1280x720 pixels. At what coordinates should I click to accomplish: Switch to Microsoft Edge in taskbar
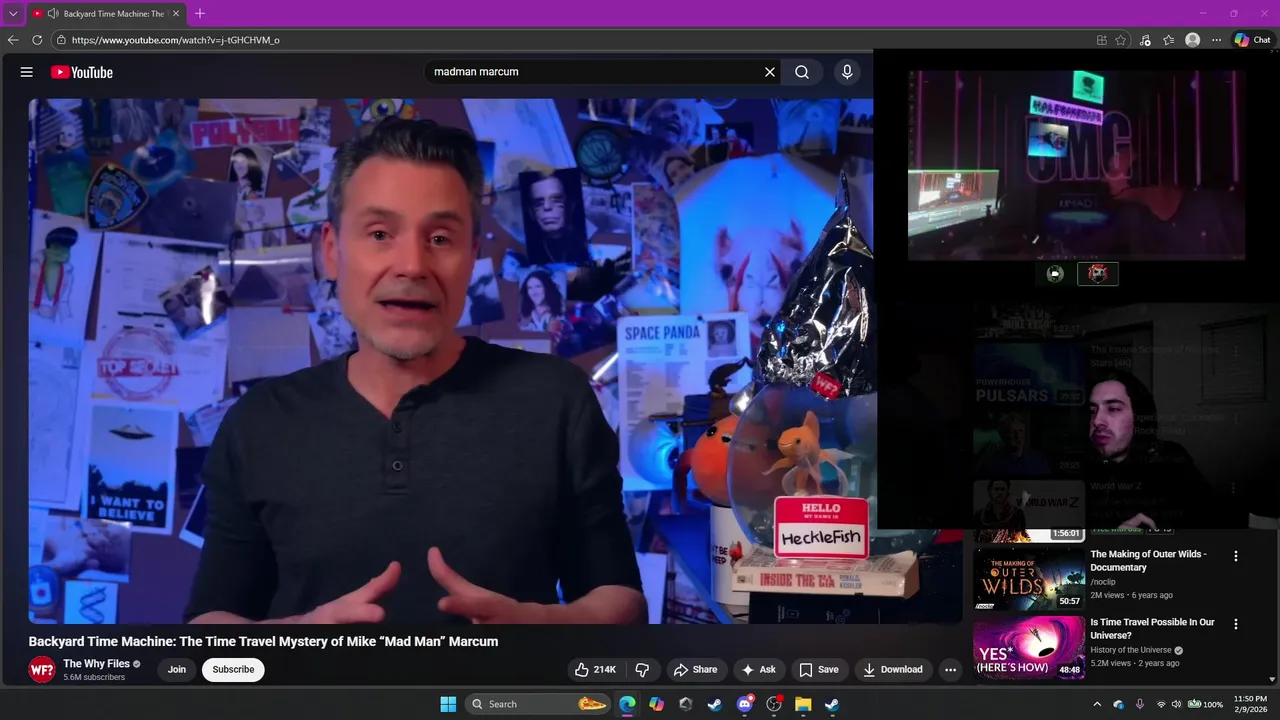click(627, 704)
